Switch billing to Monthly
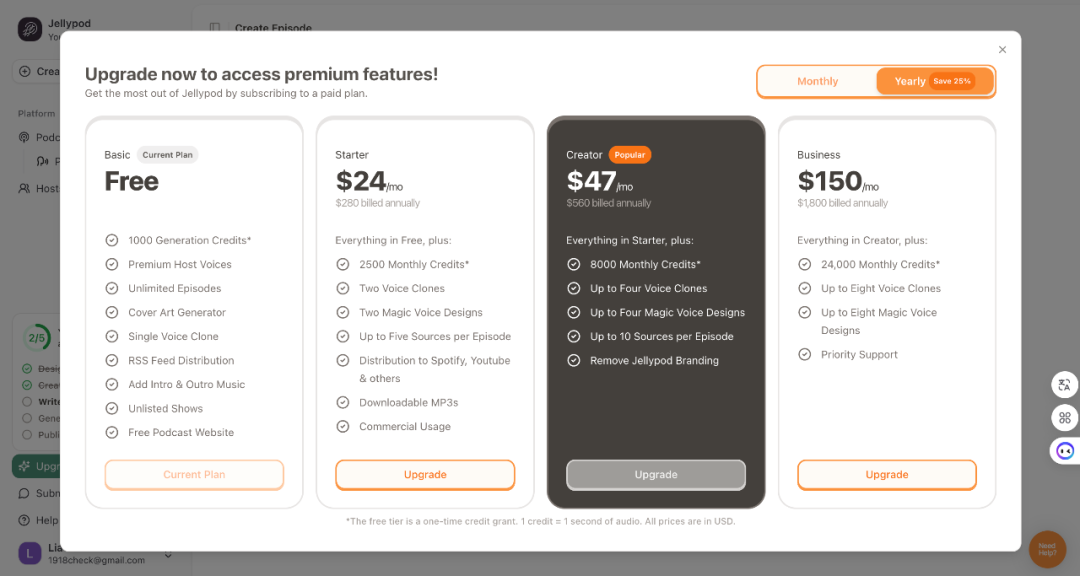Image resolution: width=1080 pixels, height=576 pixels. click(x=817, y=81)
